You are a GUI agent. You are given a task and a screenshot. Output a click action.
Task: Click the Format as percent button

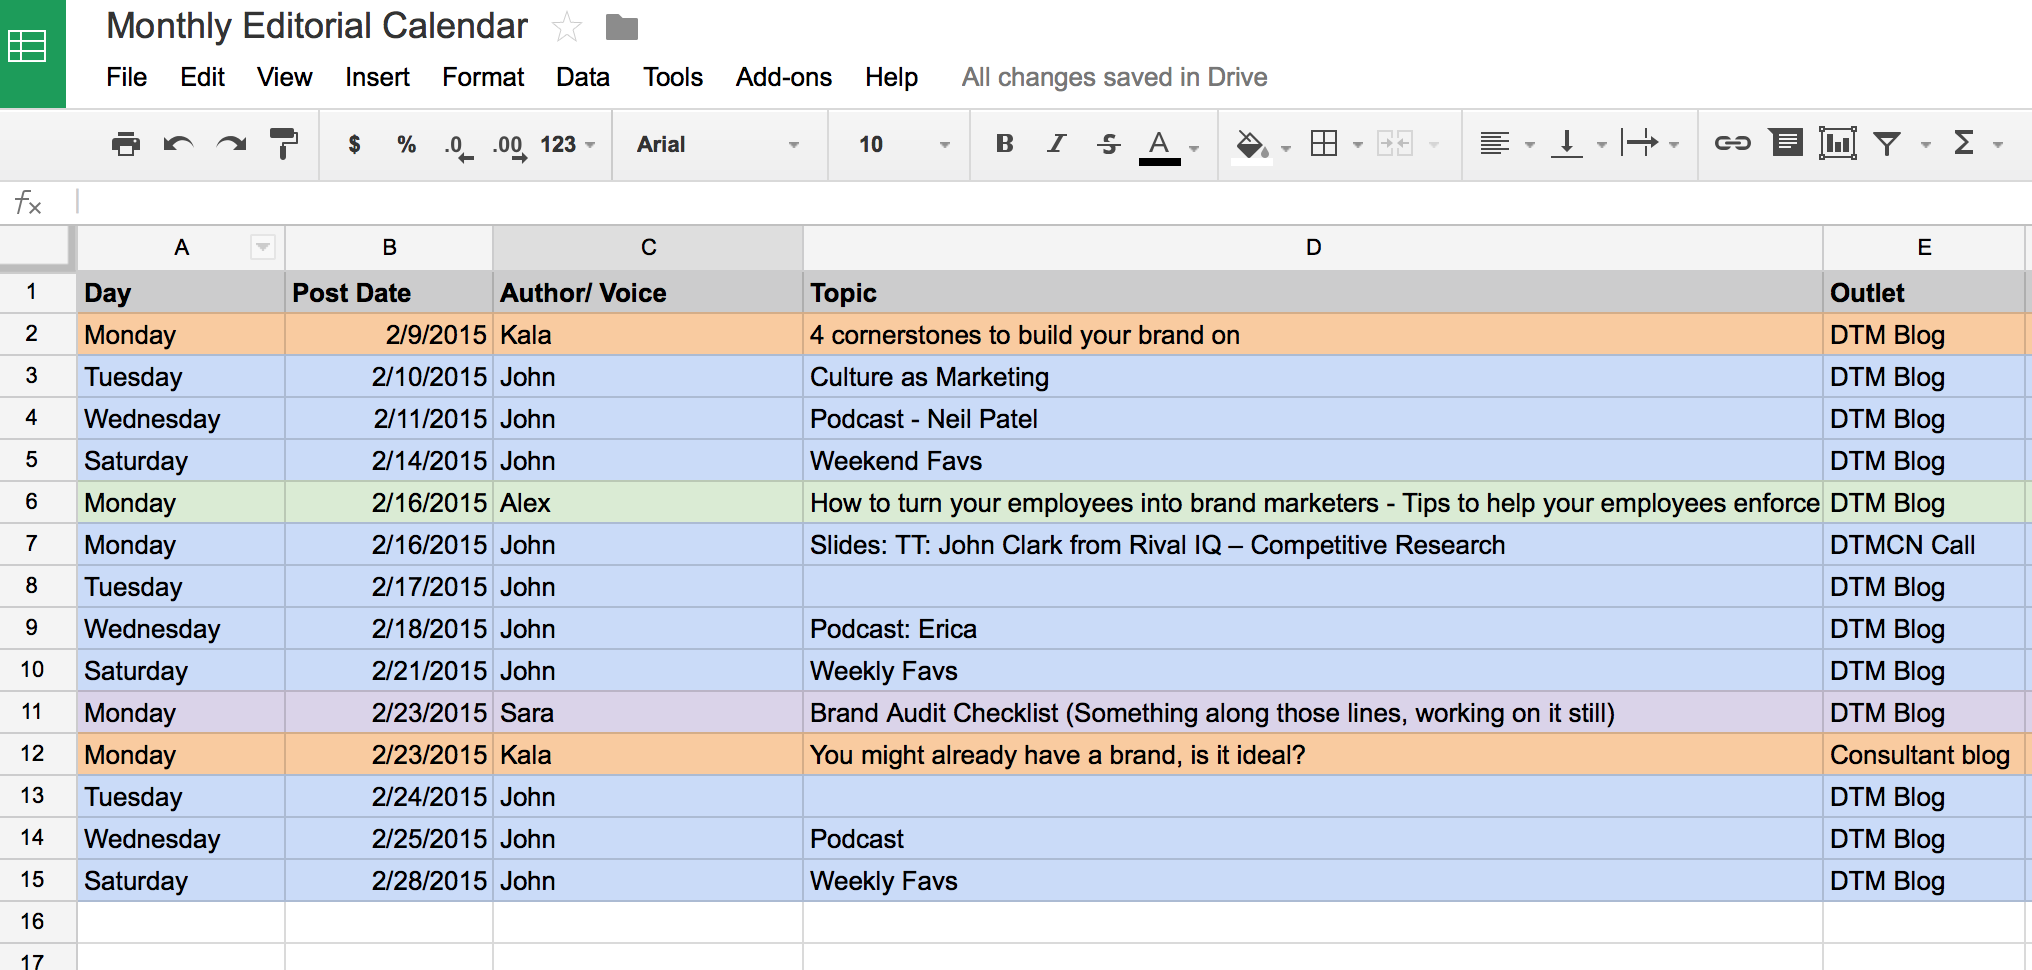(406, 145)
